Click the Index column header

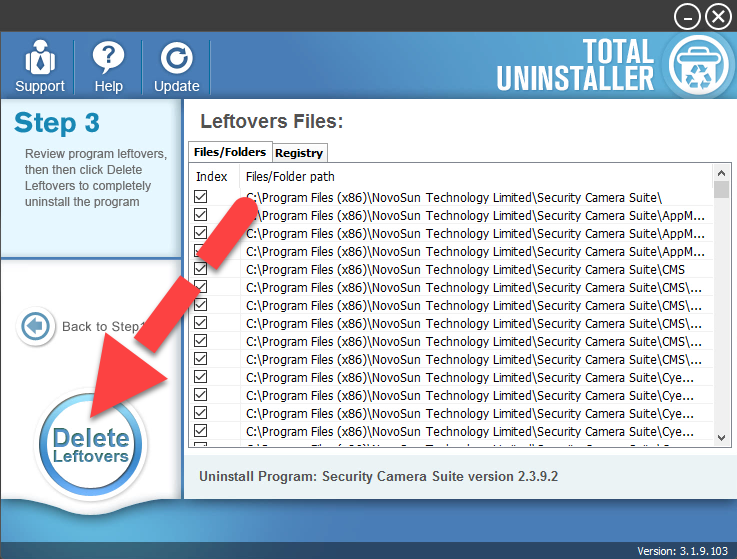(x=212, y=177)
